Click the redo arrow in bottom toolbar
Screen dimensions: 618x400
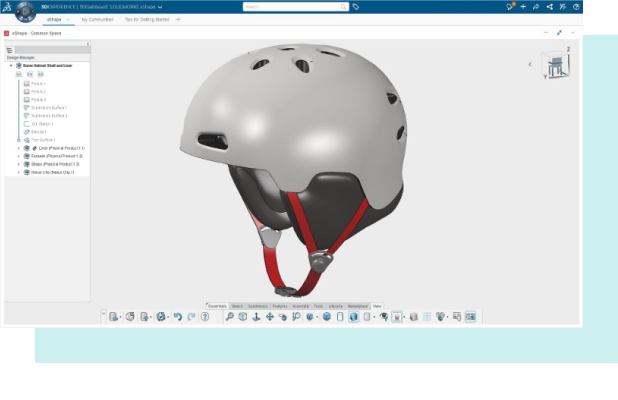point(191,316)
